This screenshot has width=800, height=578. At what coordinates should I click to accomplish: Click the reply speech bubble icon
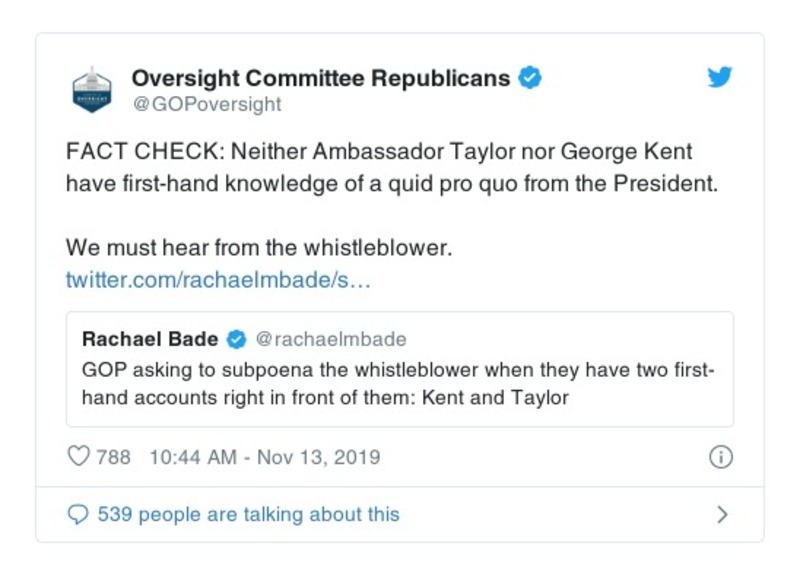click(x=78, y=515)
